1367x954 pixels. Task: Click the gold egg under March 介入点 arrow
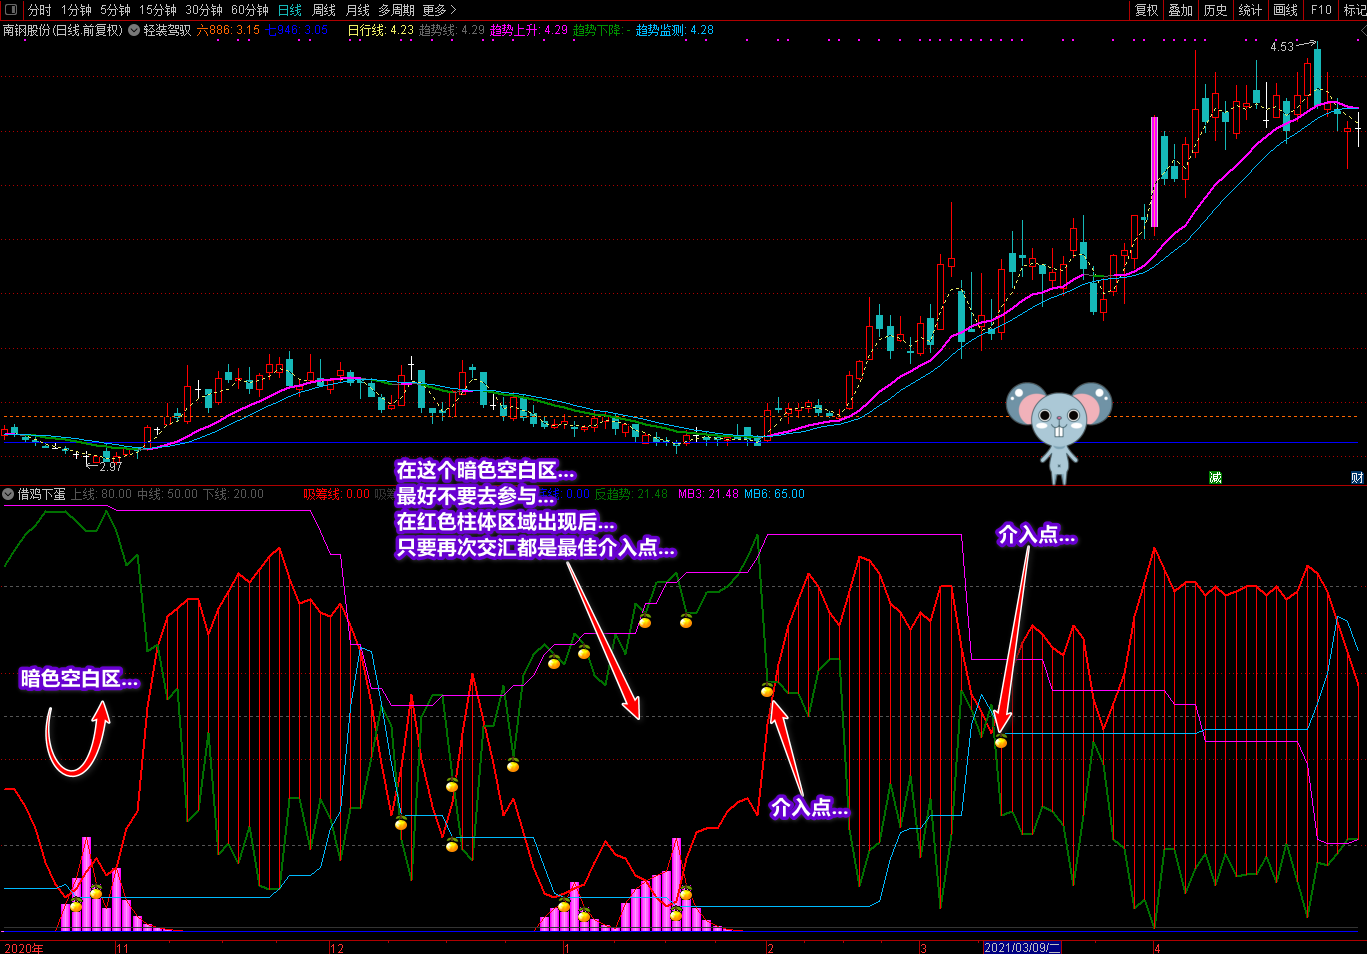pos(1001,742)
